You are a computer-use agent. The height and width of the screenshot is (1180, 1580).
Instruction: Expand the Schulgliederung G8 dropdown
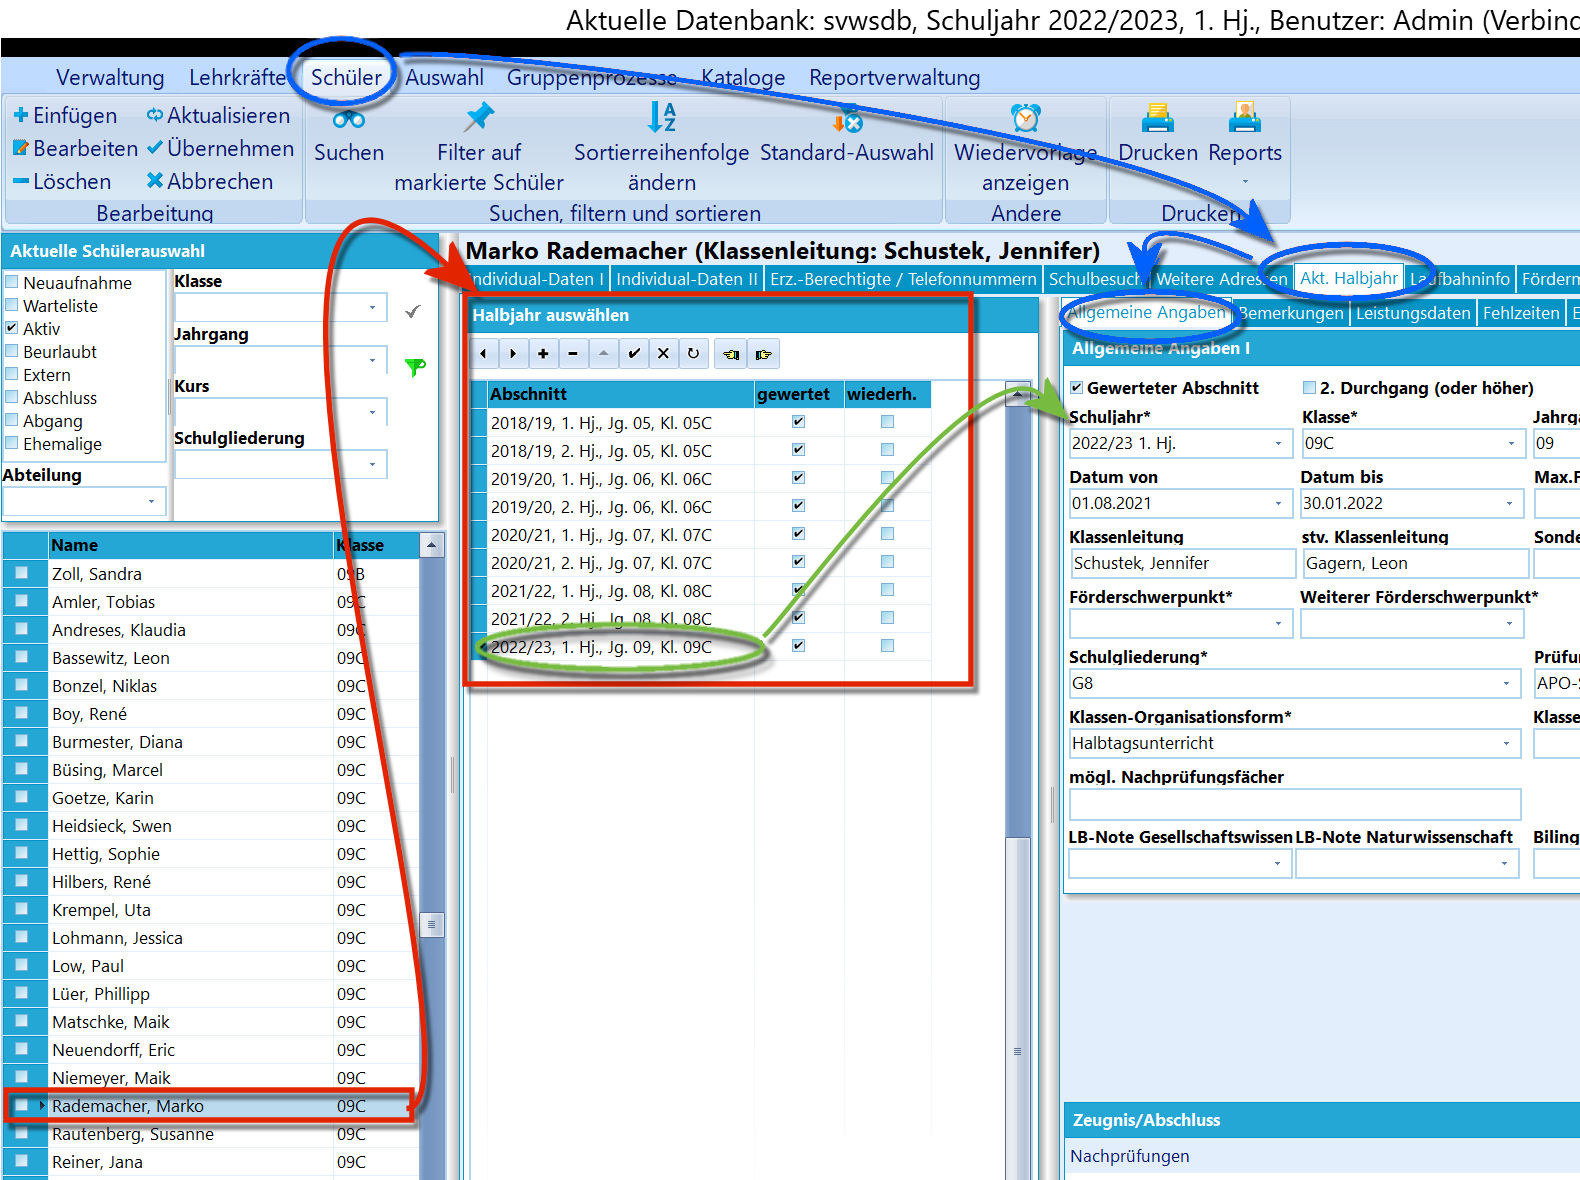pyautogui.click(x=1506, y=684)
